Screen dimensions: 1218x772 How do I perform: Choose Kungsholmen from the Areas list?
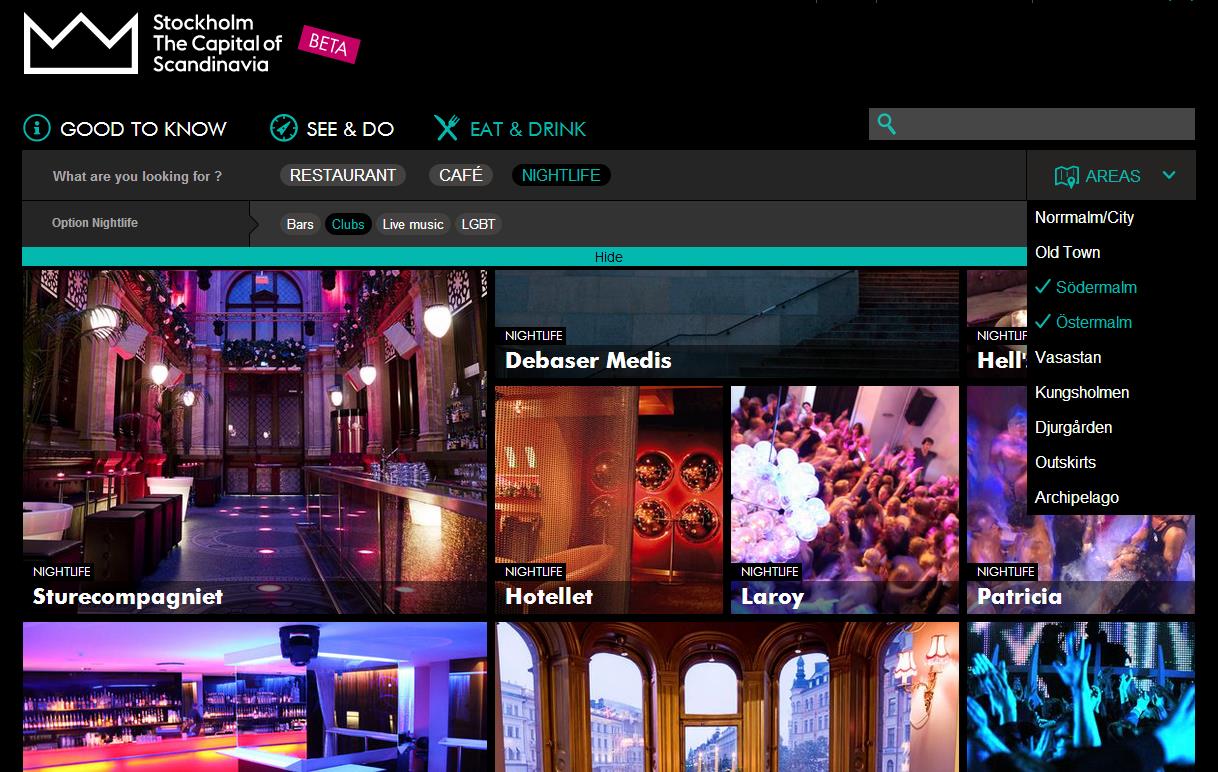coord(1082,392)
